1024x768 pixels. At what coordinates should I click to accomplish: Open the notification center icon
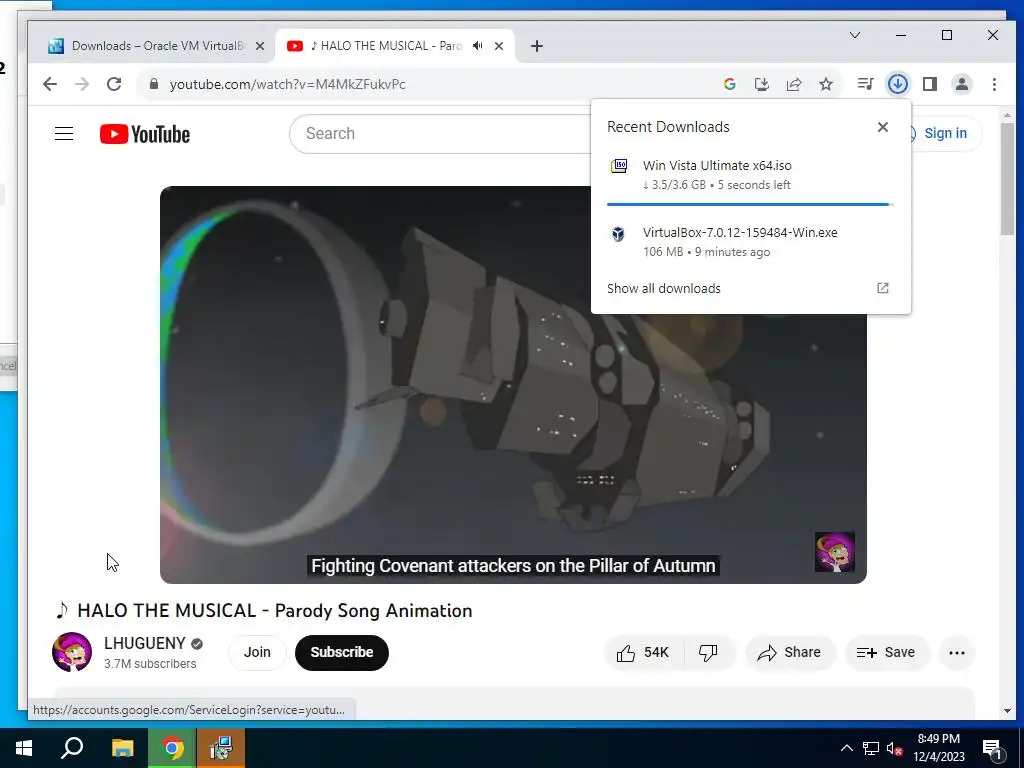992,750
